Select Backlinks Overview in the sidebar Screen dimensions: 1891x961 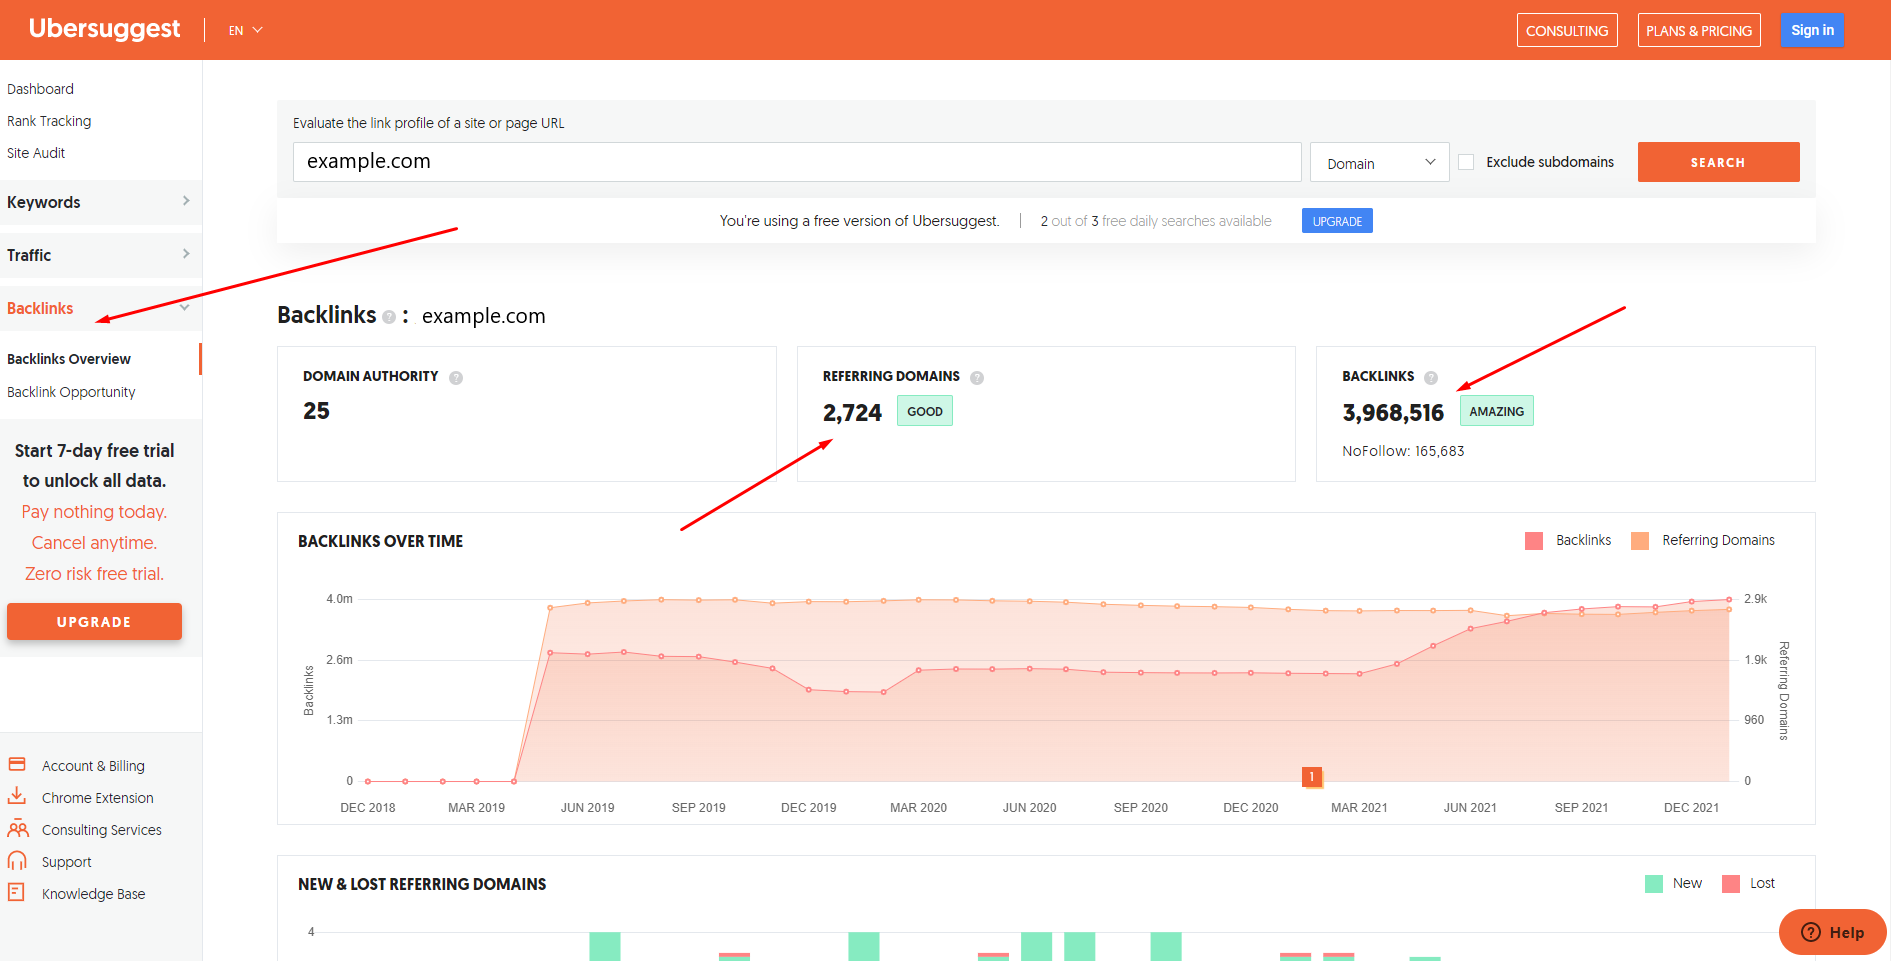[69, 359]
